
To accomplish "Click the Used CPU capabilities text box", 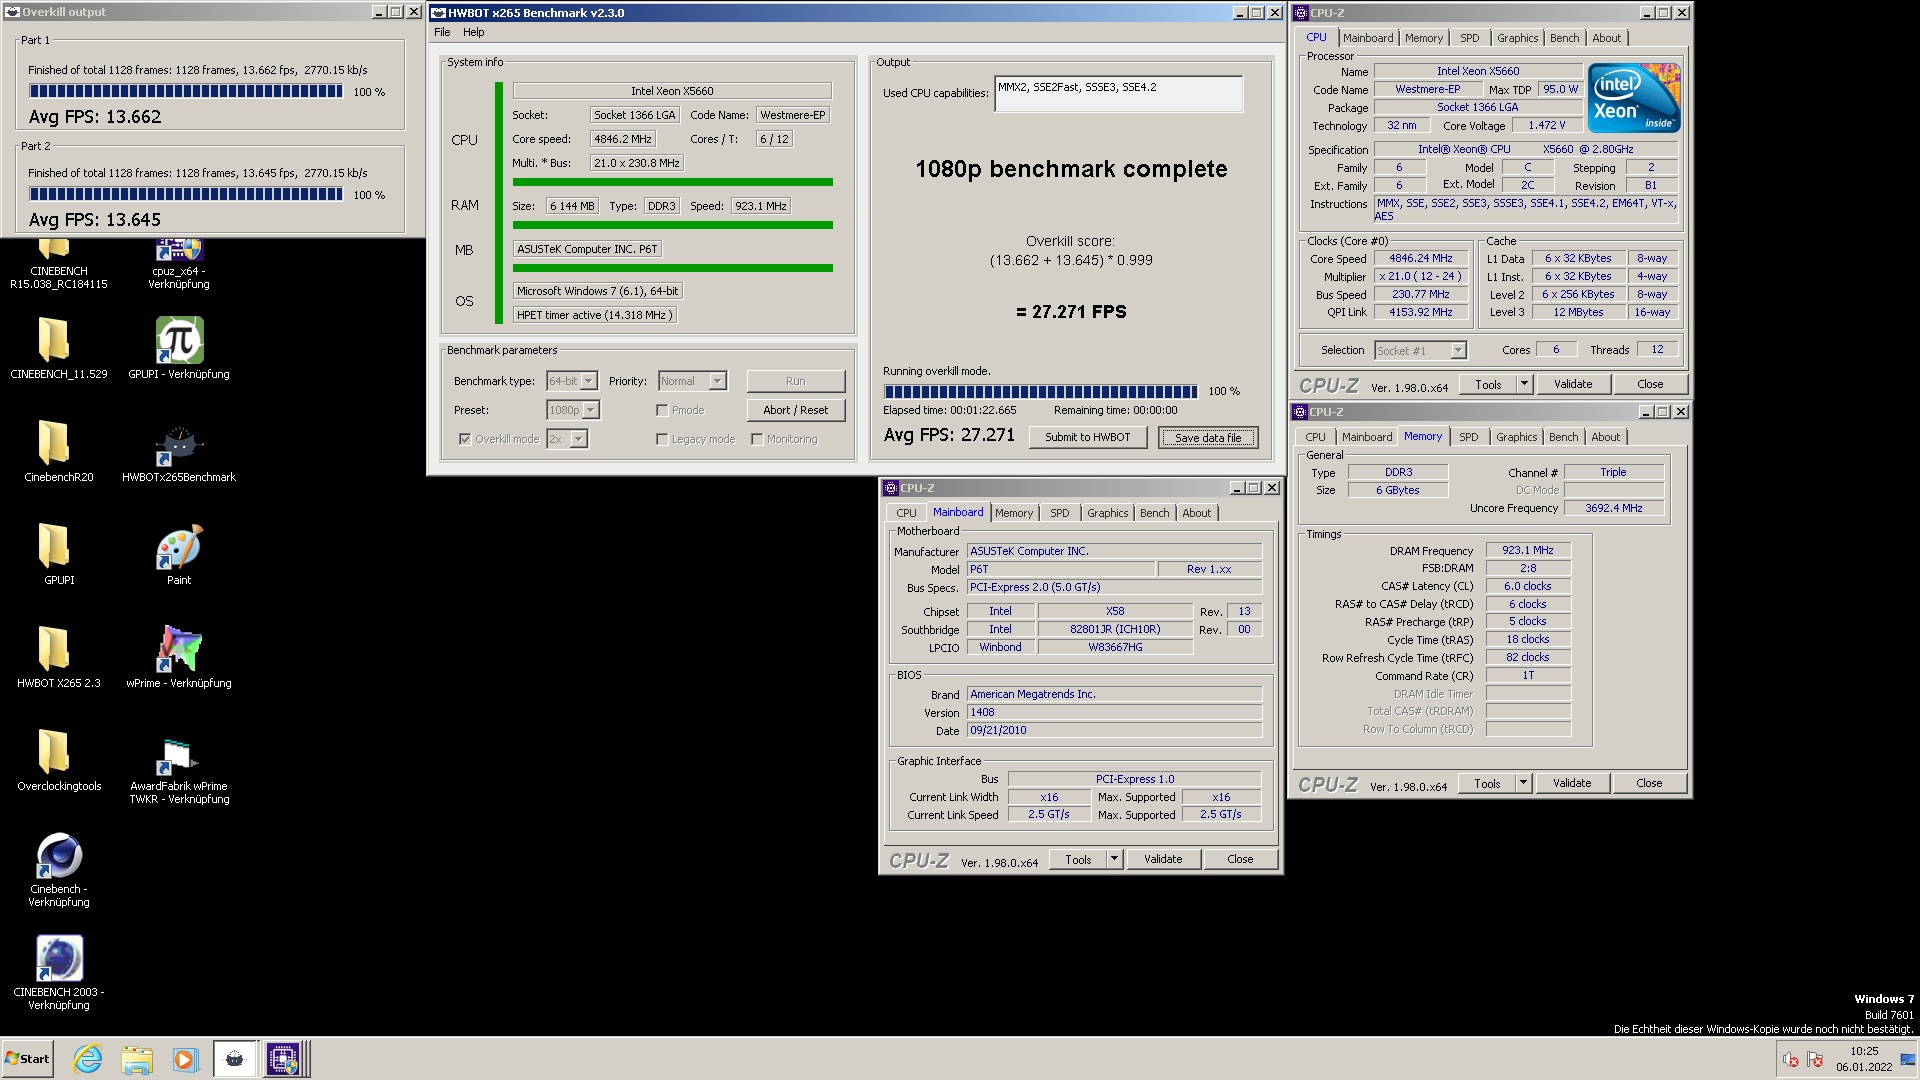I will click(1118, 94).
